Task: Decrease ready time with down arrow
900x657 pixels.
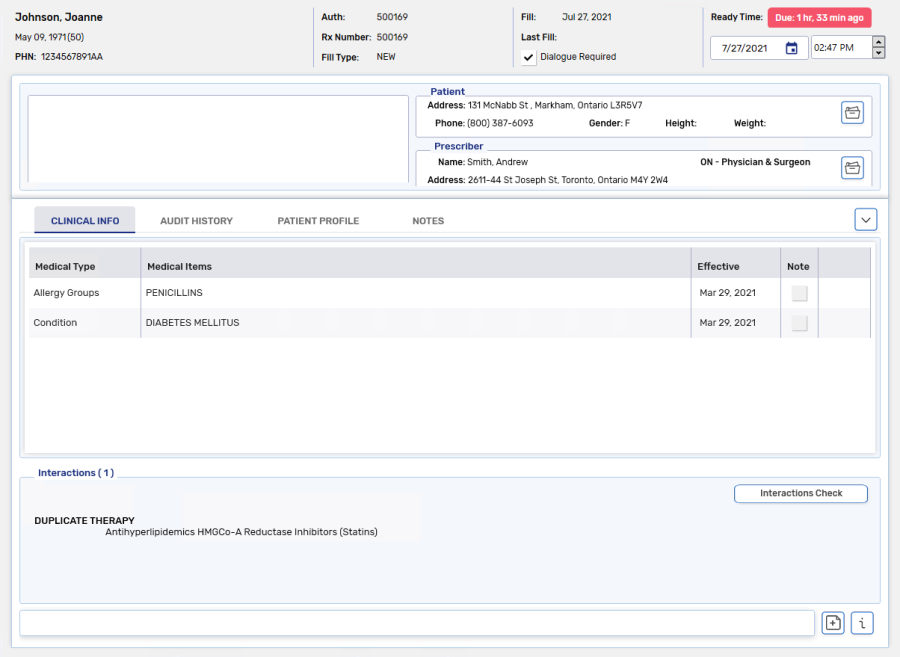Action: coord(878,53)
